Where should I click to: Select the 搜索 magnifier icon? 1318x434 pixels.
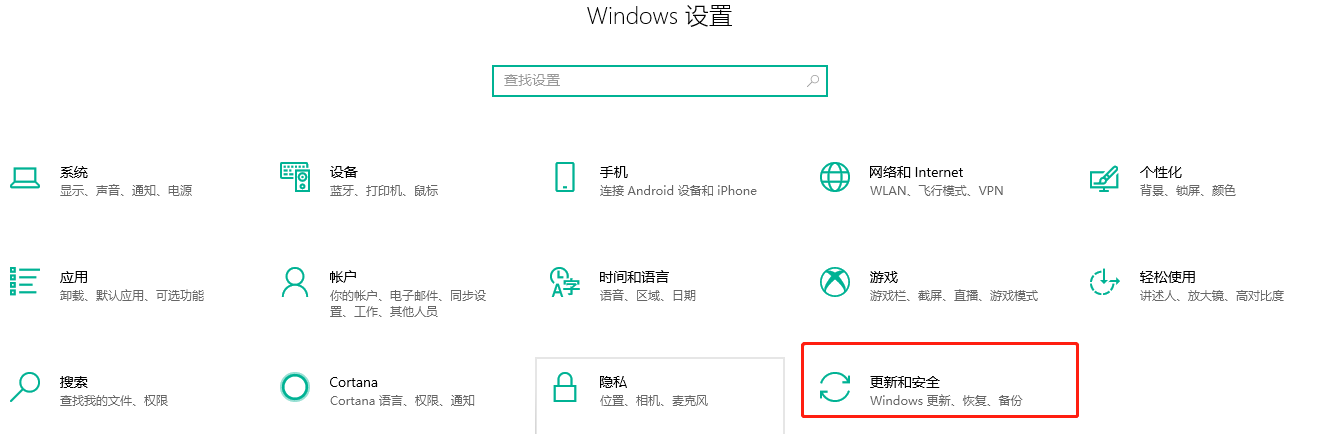[x=24, y=387]
